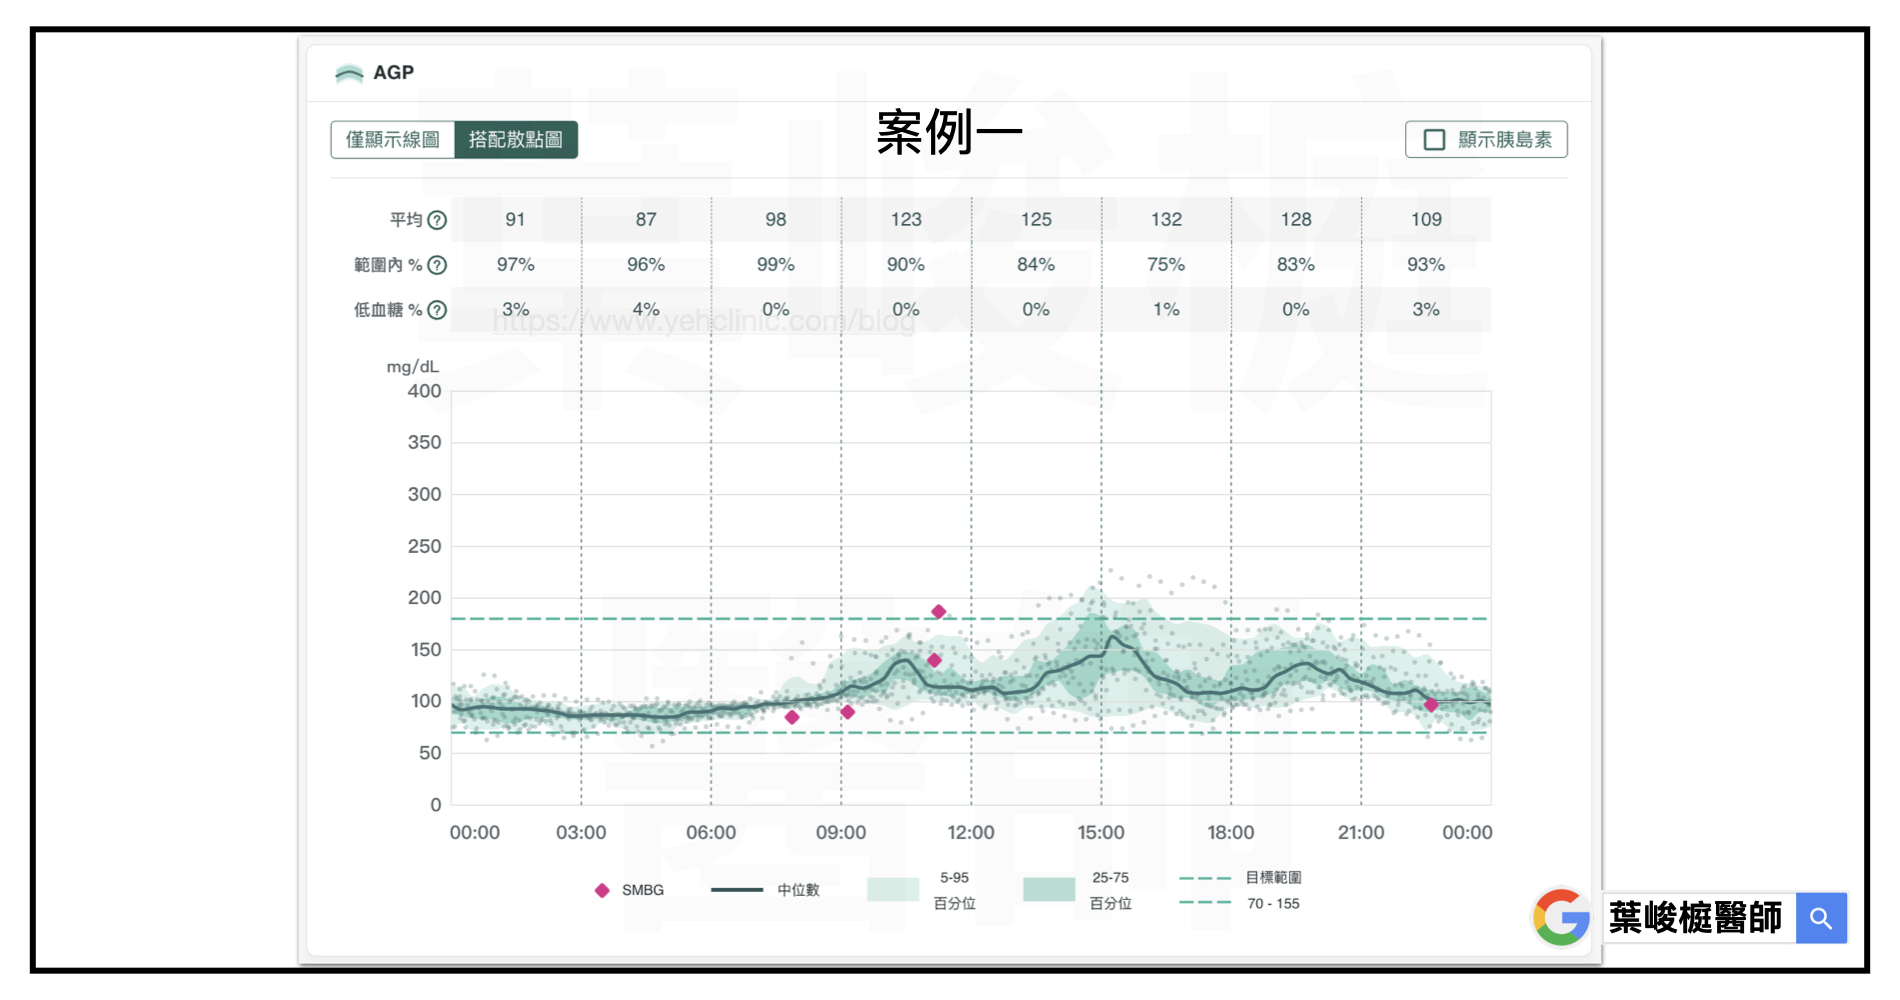This screenshot has height=1000, width=1900.
Task: Click the Google G logo
Action: 1562,917
